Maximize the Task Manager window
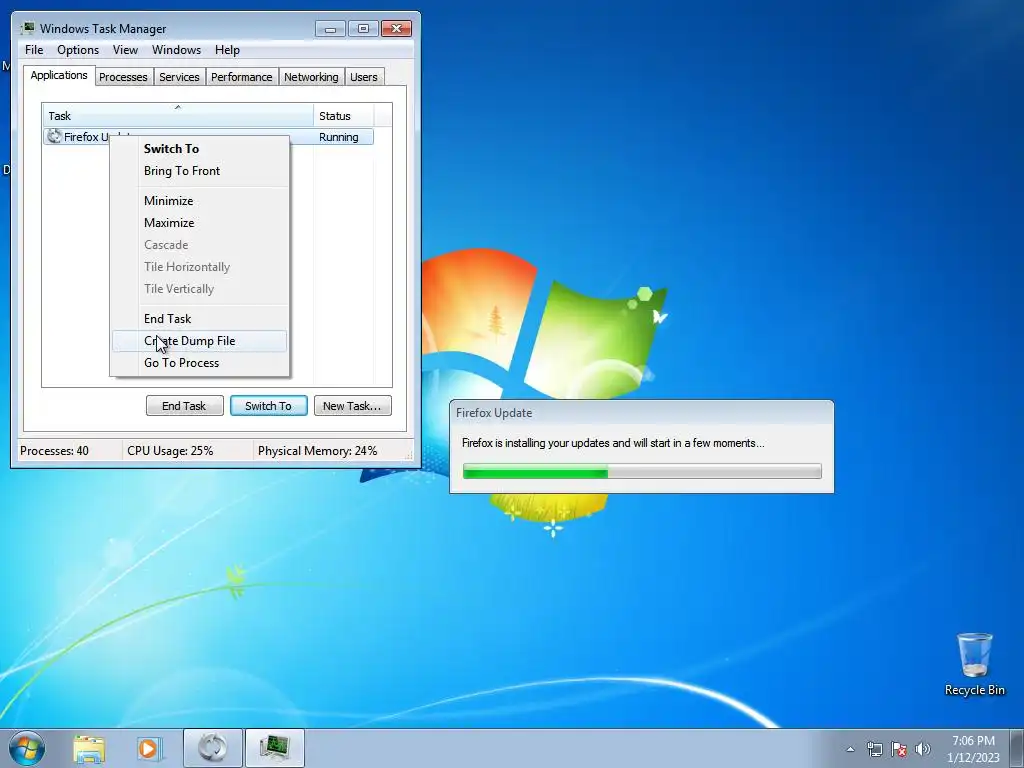Viewport: 1024px width, 768px height. coord(363,29)
